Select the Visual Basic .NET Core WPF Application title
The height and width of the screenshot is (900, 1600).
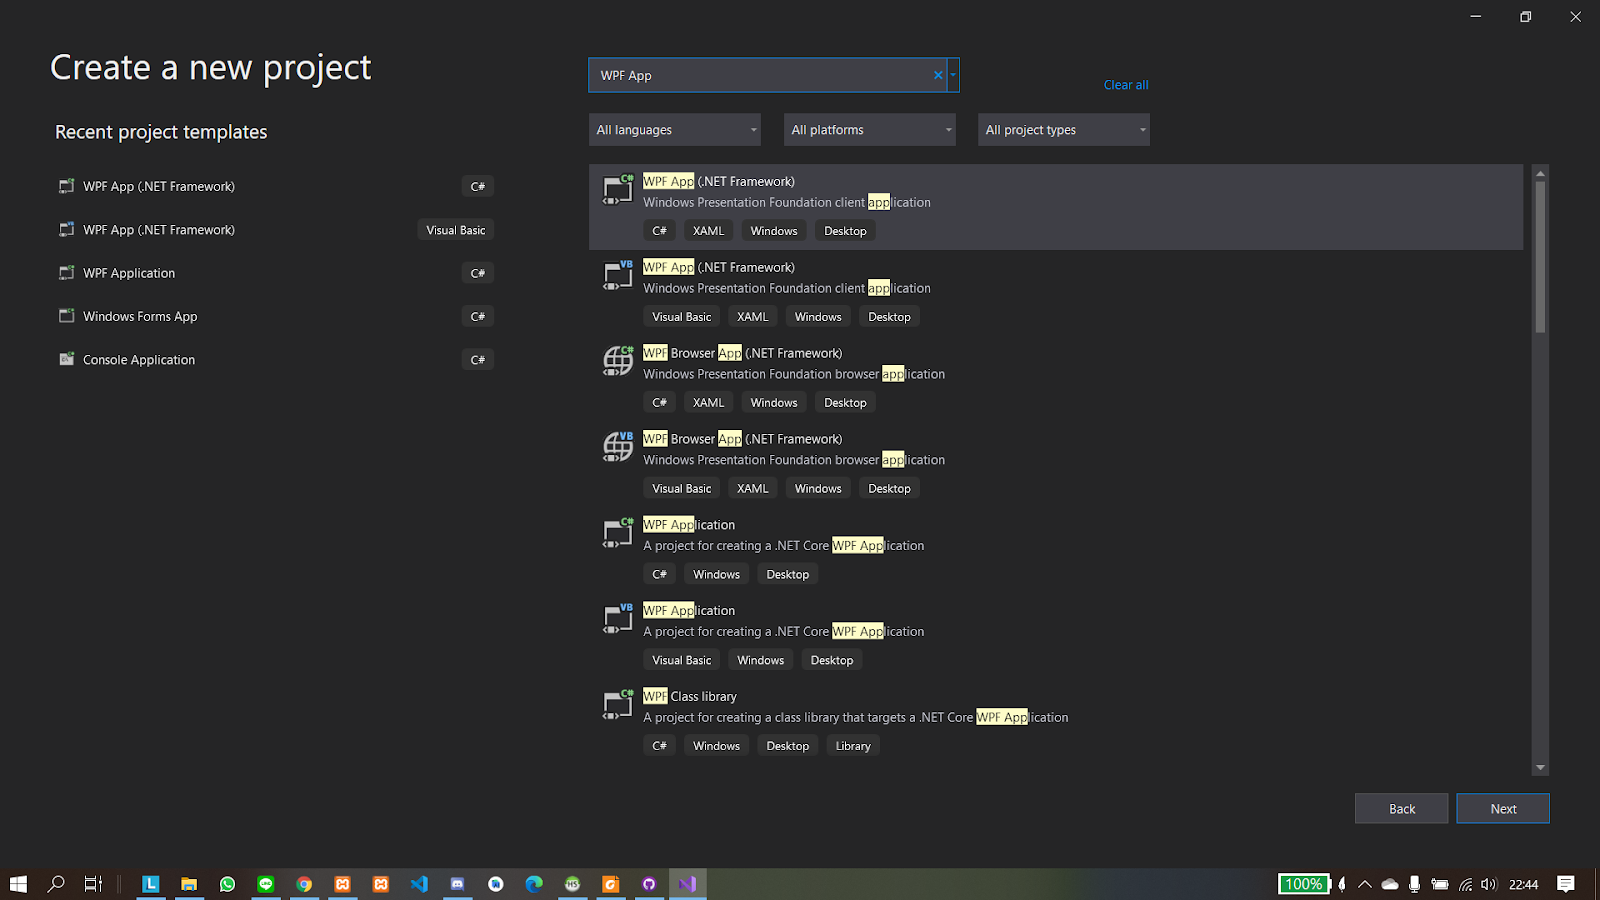coord(689,611)
